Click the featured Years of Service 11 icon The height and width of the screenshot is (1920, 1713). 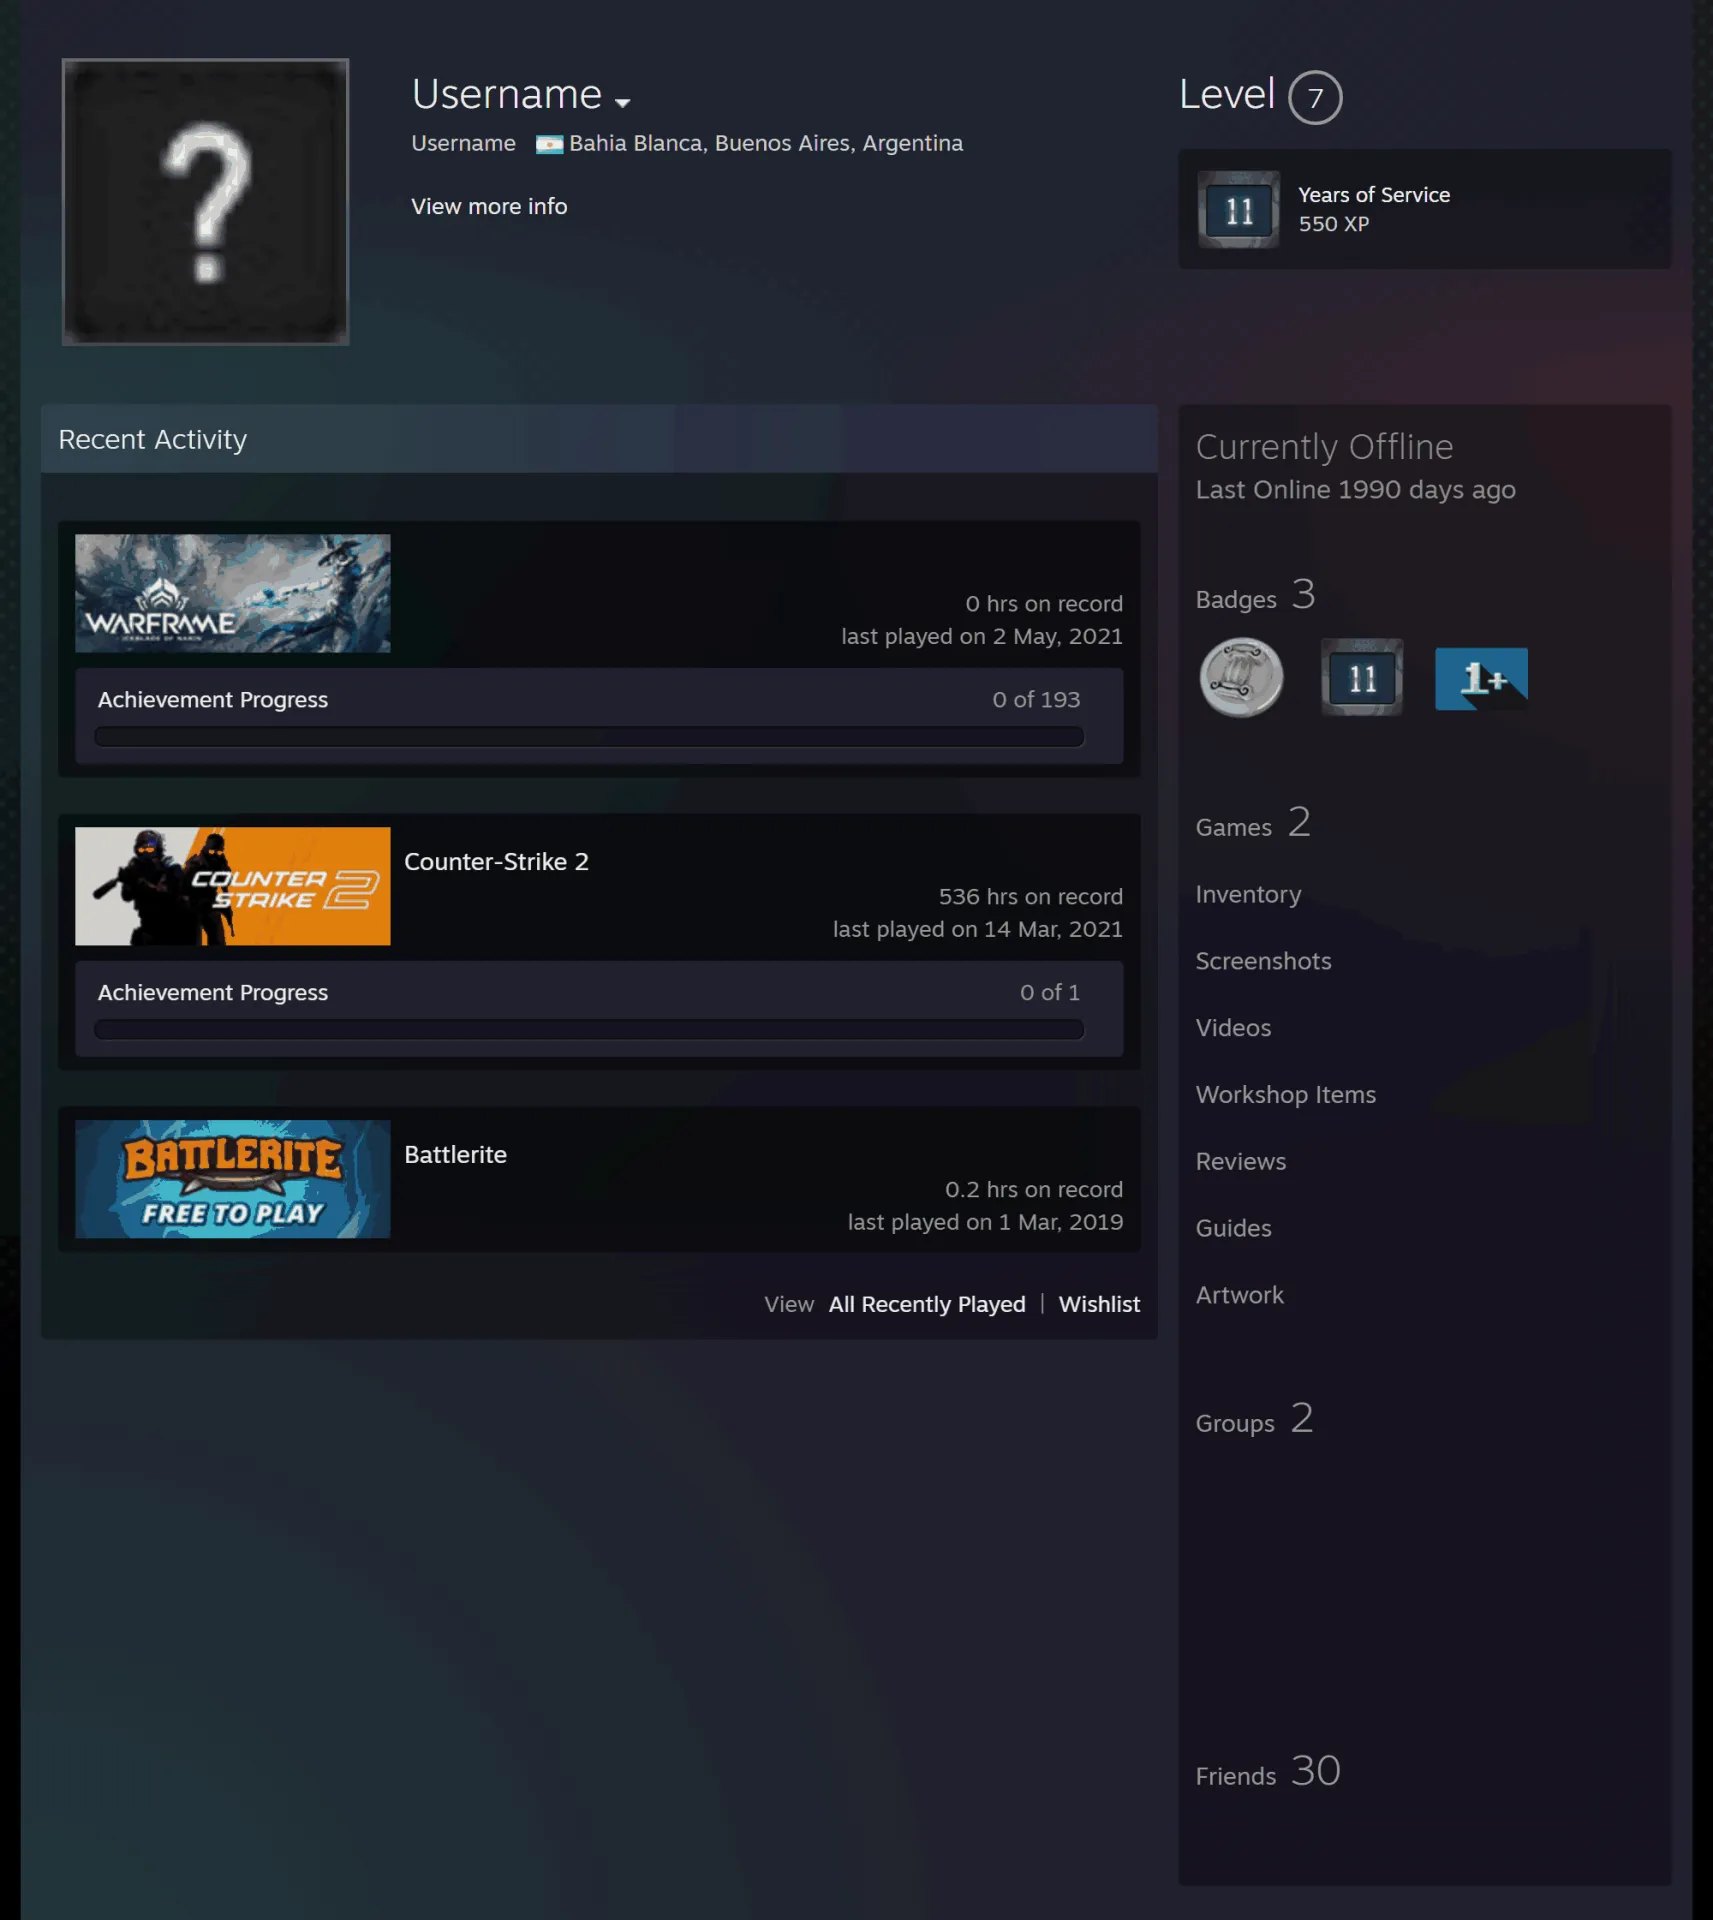[x=1239, y=210]
